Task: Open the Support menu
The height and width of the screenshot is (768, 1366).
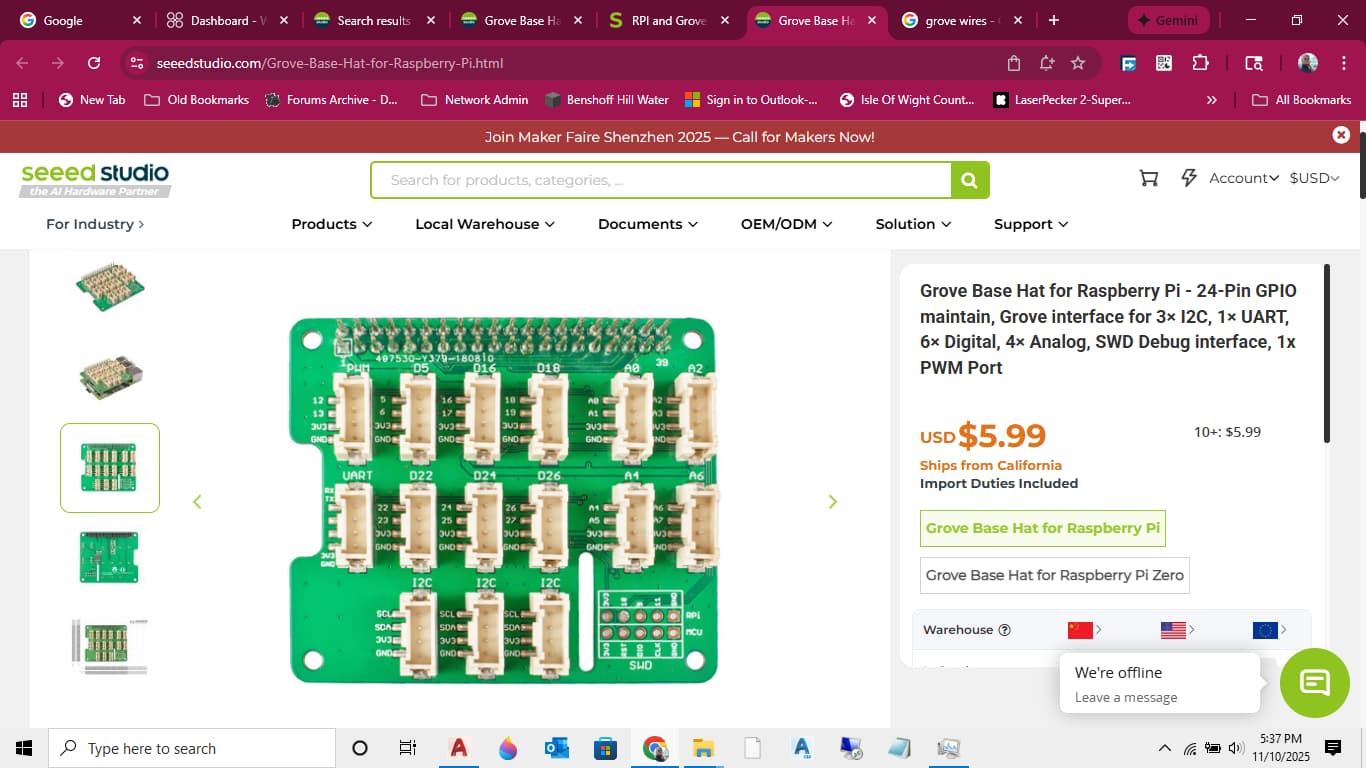Action: (1030, 224)
